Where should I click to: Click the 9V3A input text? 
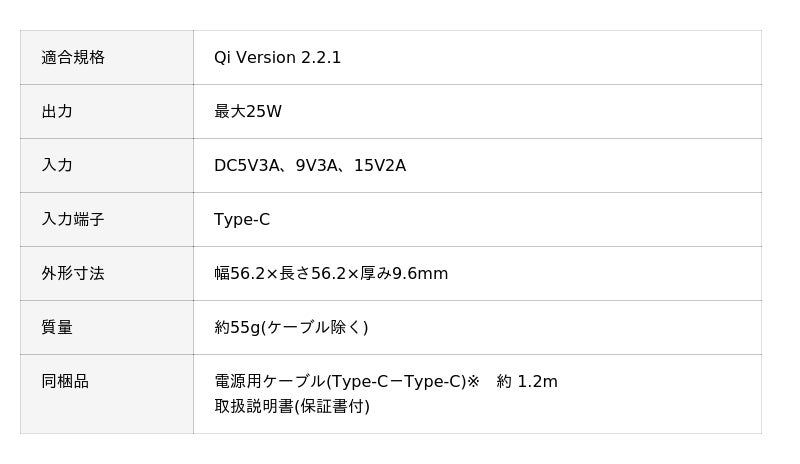pos(318,166)
